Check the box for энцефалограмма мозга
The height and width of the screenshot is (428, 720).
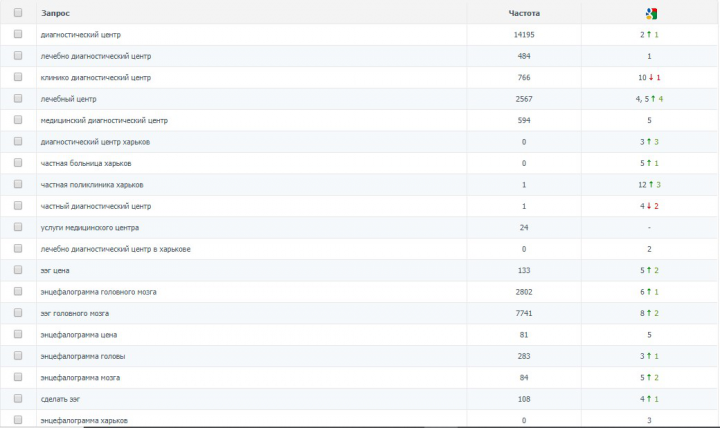18,377
